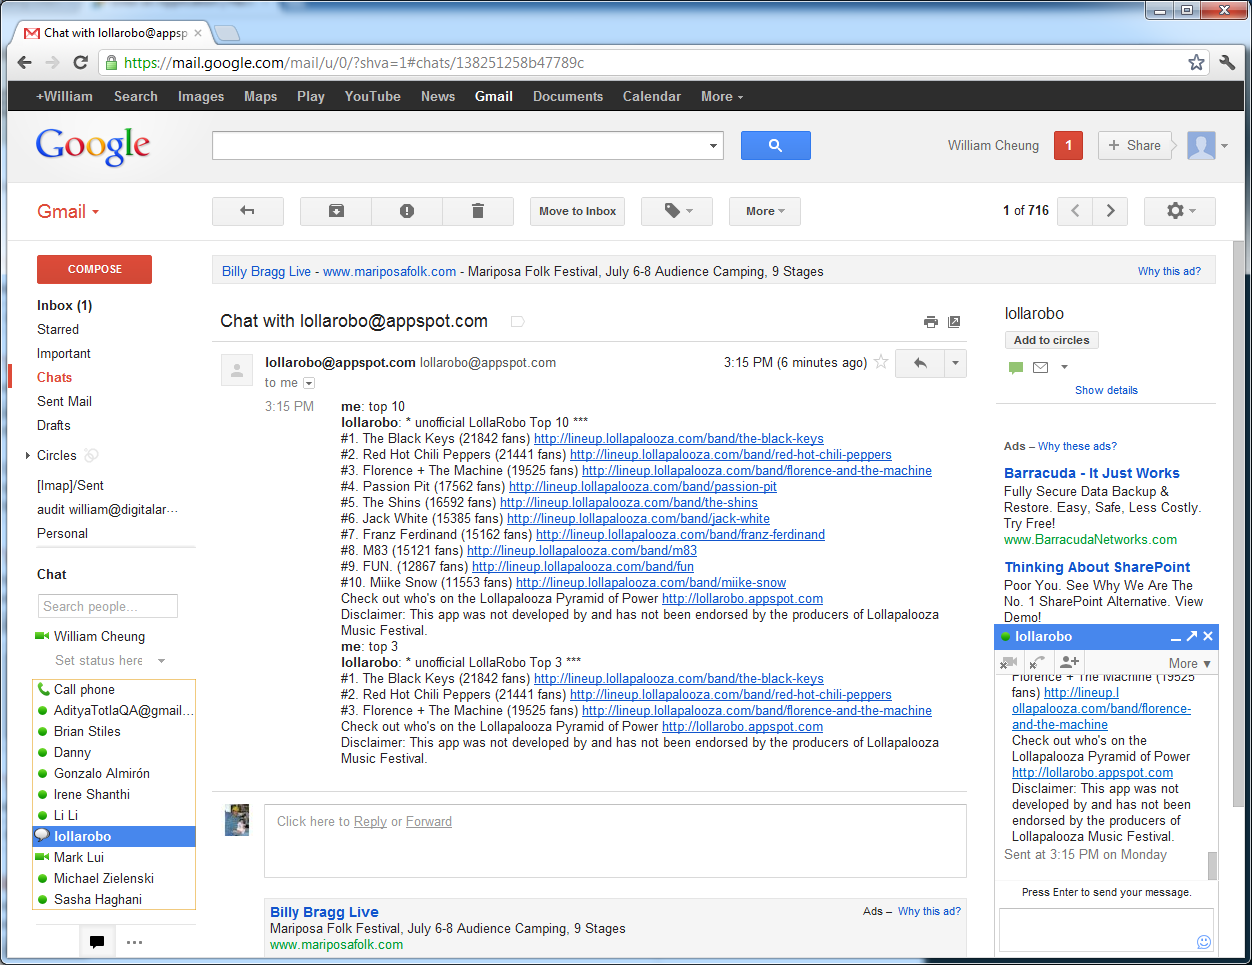Open the More actions dropdown

(x=765, y=211)
